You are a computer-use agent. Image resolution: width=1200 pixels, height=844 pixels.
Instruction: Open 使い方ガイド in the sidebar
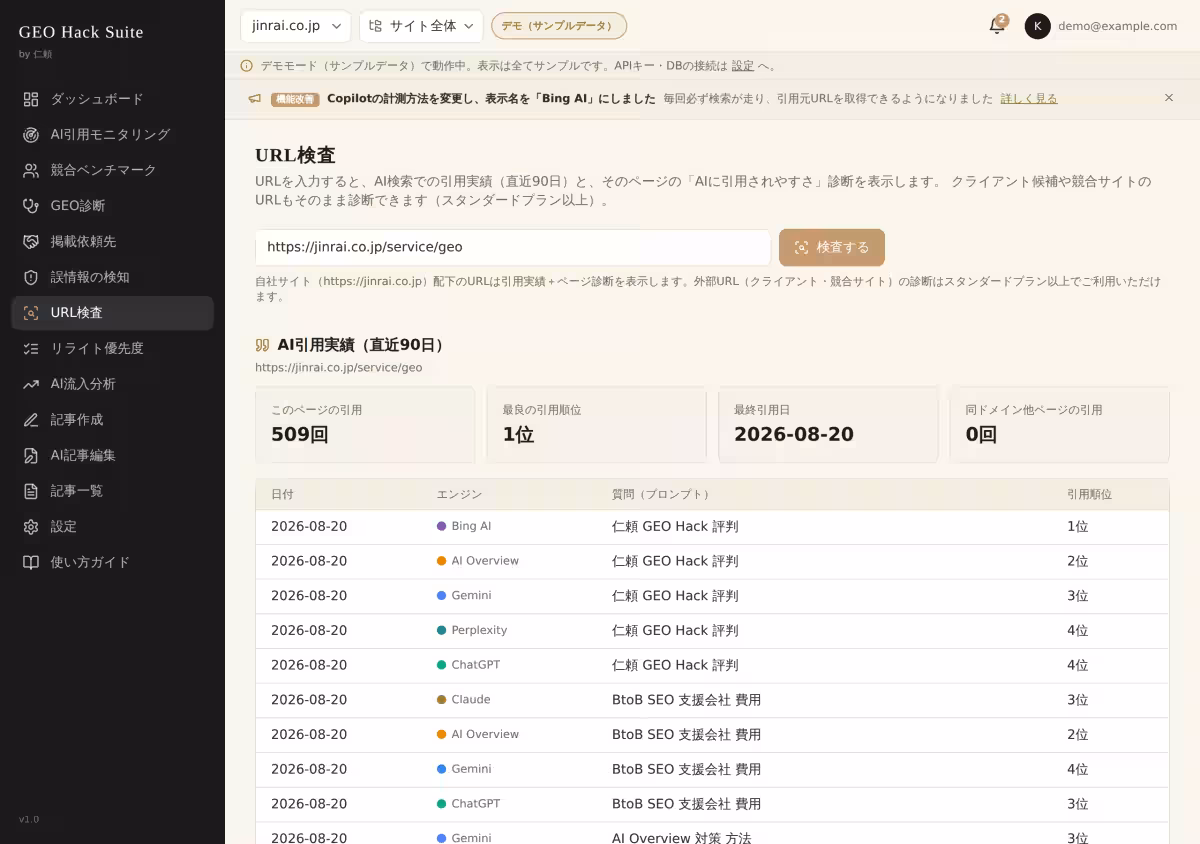pyautogui.click(x=112, y=562)
